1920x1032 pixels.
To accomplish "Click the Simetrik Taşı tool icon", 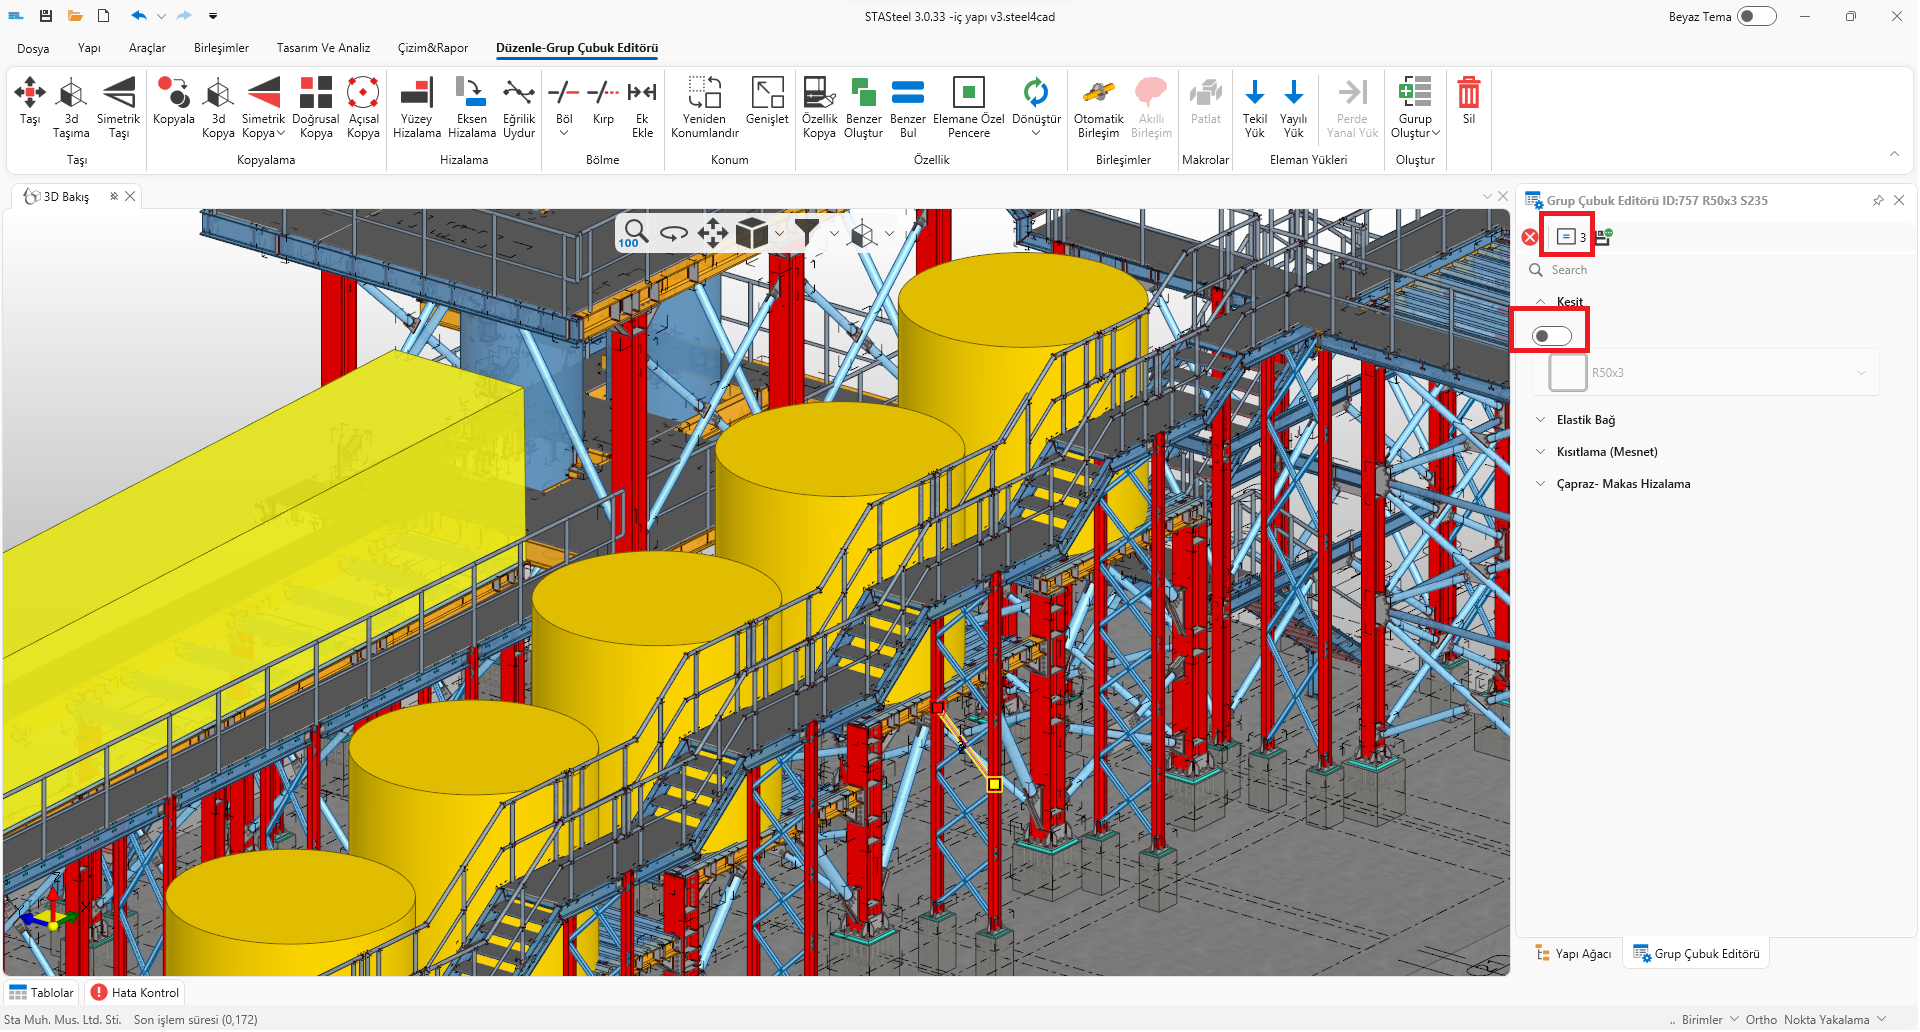I will pyautogui.click(x=118, y=95).
